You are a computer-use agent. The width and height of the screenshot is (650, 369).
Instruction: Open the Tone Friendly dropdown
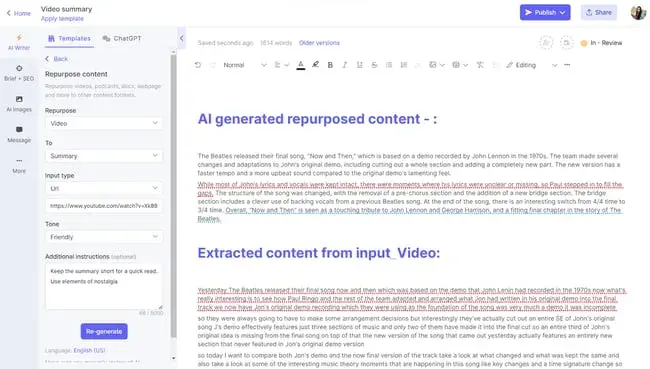104,237
